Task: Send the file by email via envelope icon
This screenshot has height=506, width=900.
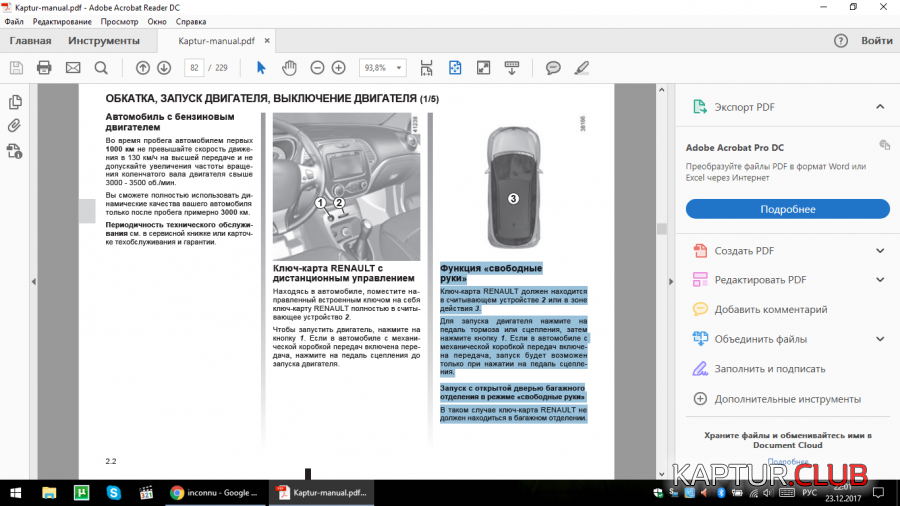Action: (x=72, y=68)
